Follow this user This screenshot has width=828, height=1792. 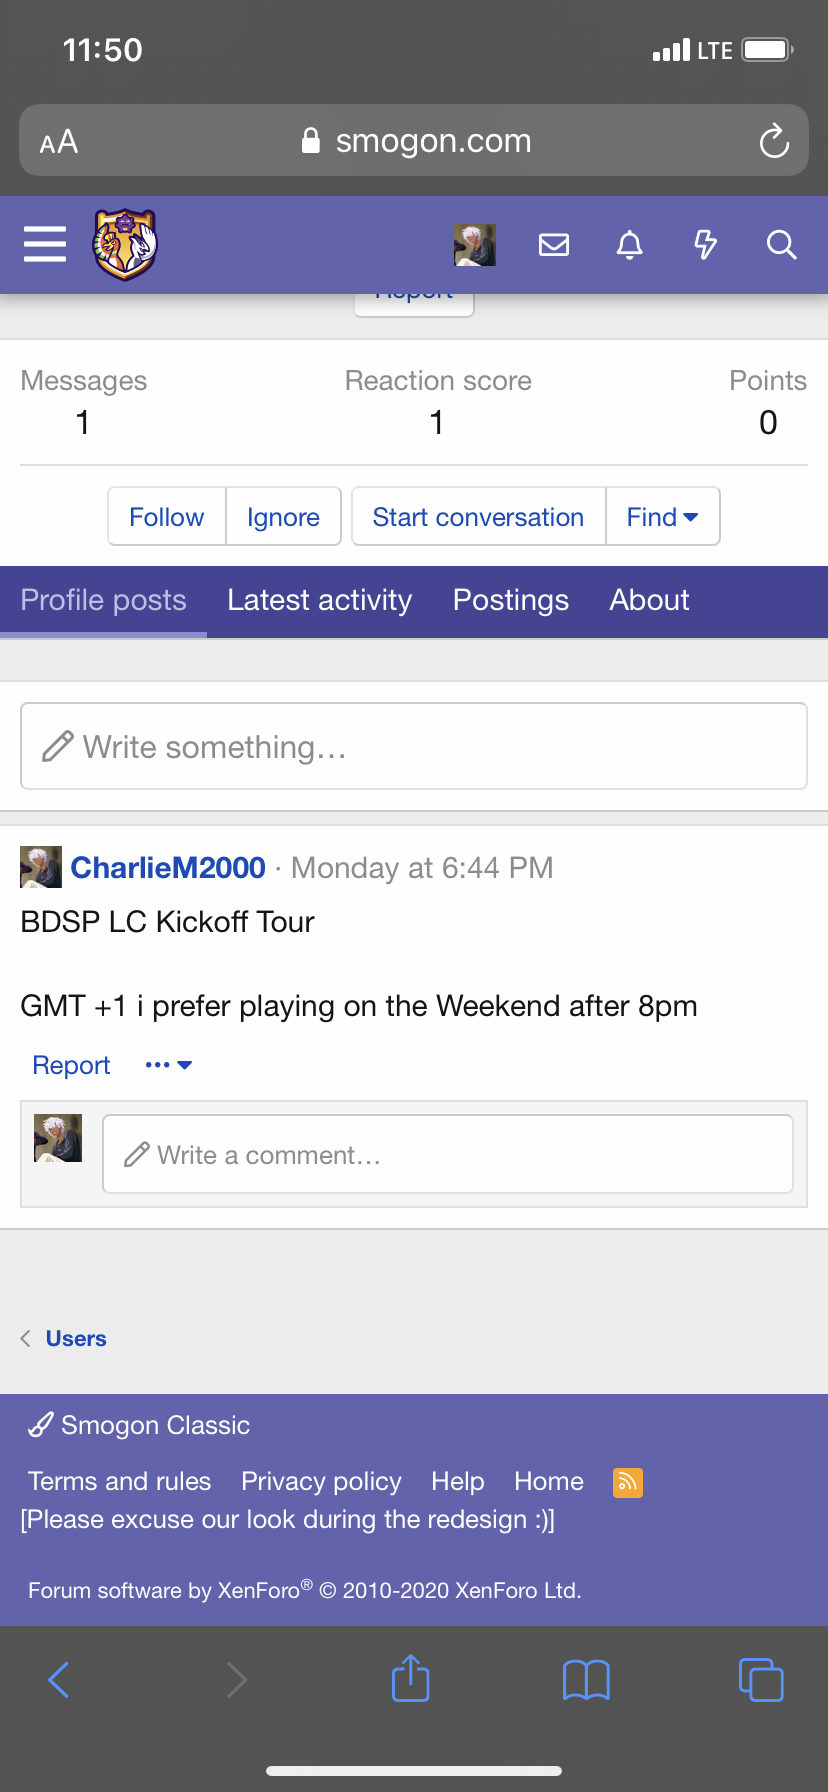pos(167,517)
